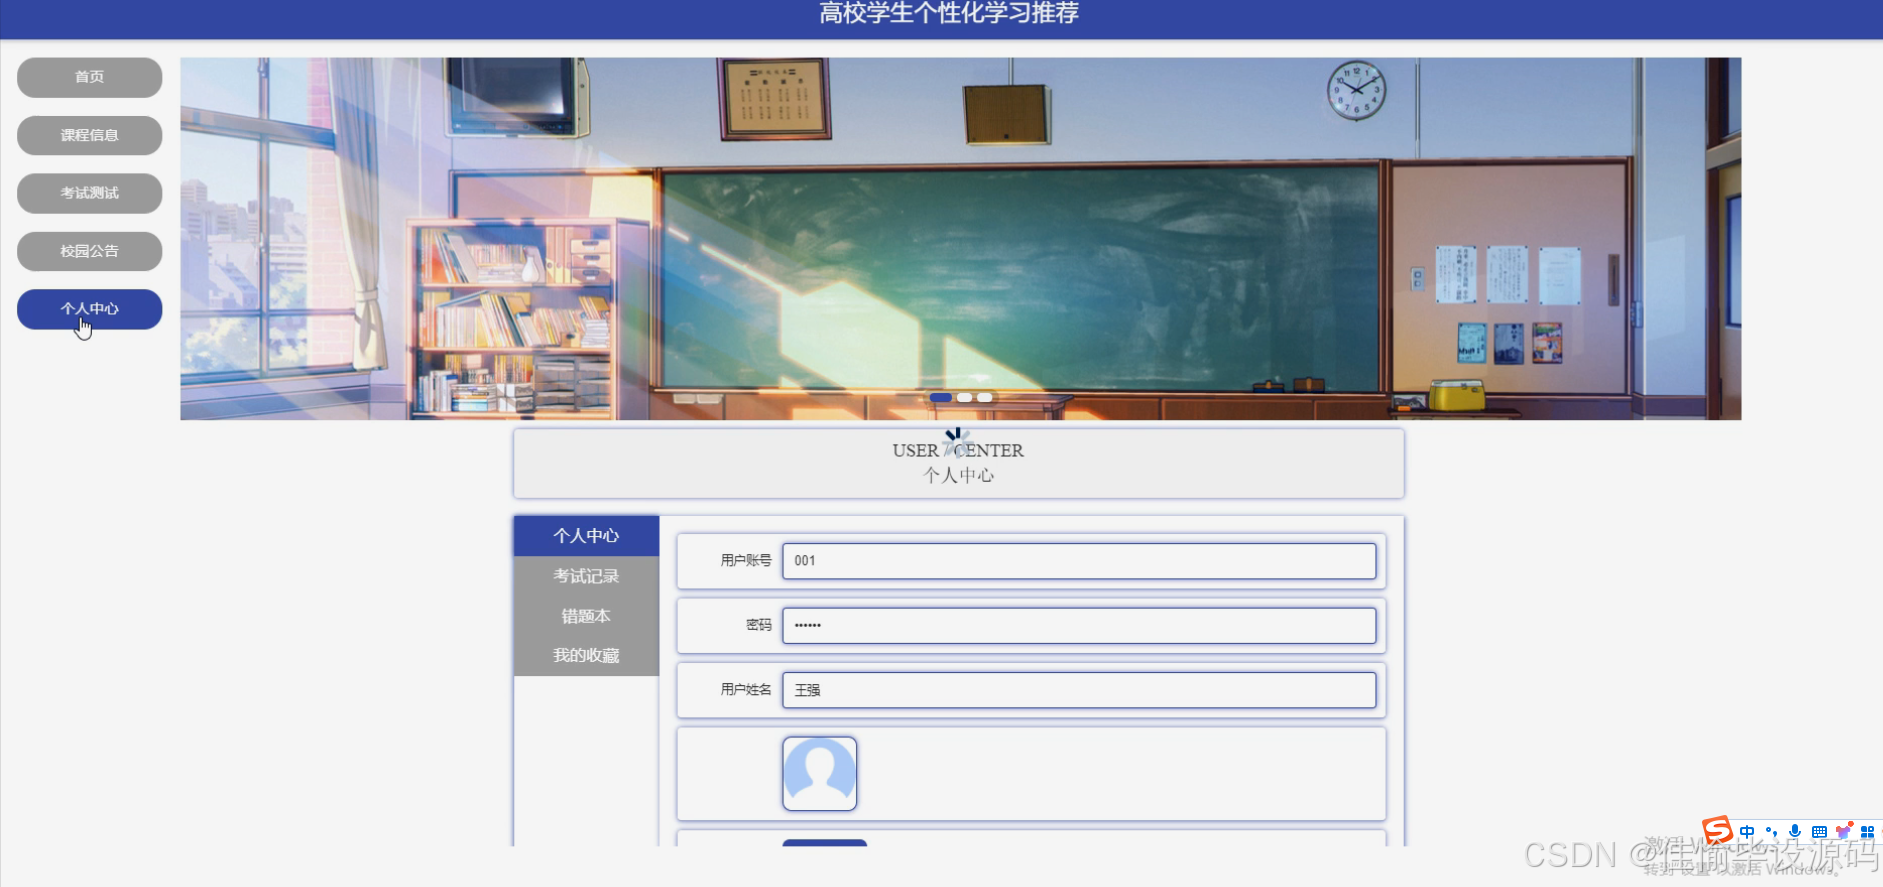
Task: Open the soft keyboard icon in IME bar
Action: coord(1819,832)
